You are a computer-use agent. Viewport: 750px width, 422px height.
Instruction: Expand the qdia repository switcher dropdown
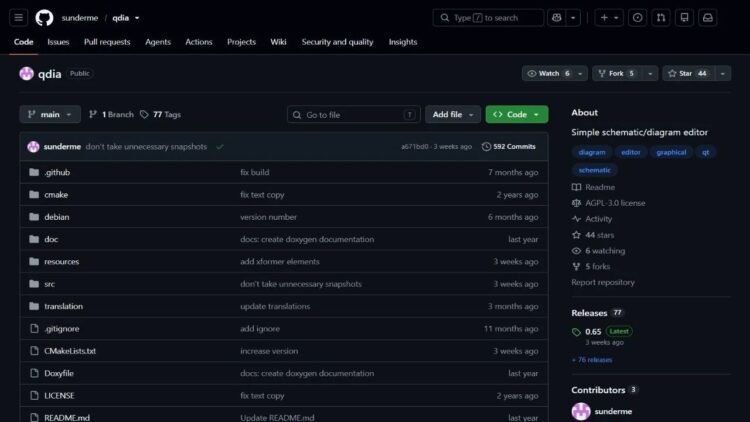pyautogui.click(x=137, y=18)
